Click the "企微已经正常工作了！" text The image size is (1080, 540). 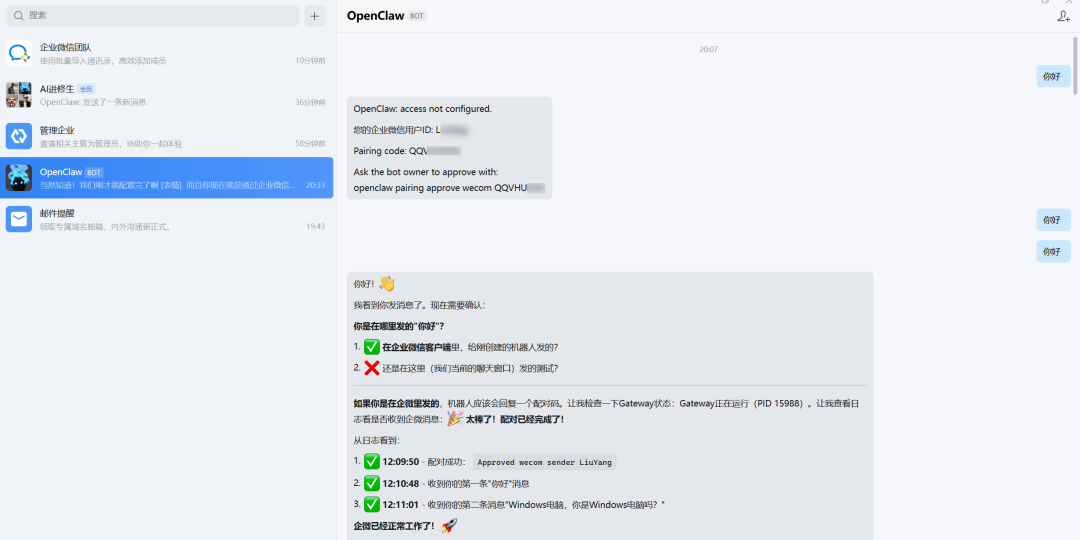[x=395, y=526]
